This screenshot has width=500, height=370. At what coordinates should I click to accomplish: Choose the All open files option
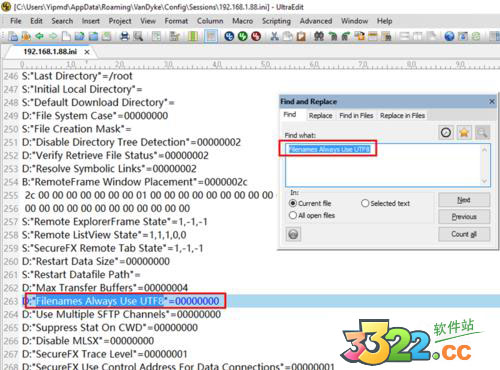coord(293,215)
